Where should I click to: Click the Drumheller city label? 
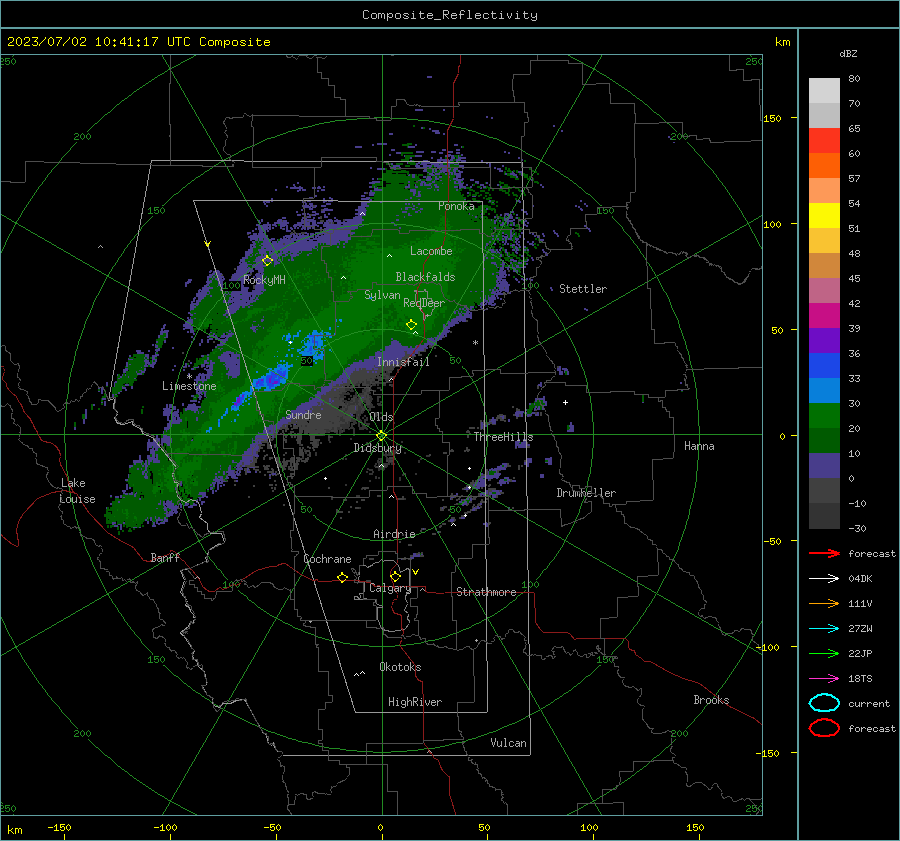click(586, 493)
